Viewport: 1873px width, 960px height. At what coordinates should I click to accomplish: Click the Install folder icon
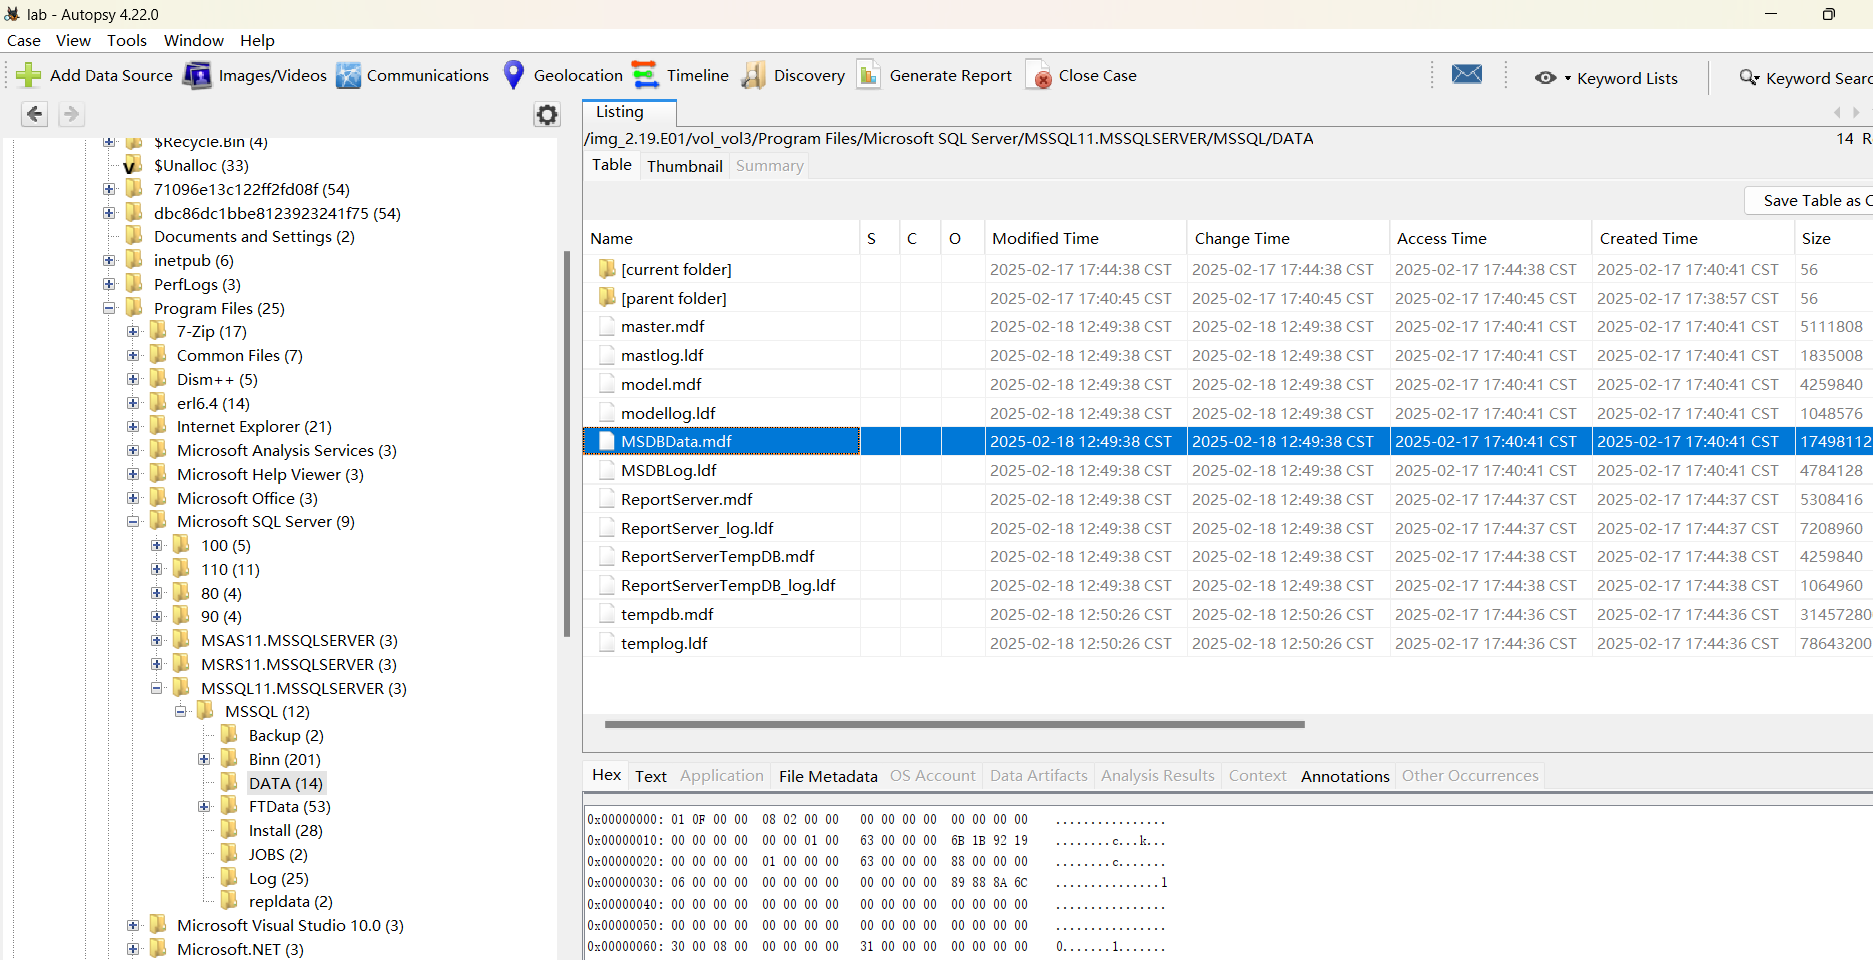click(229, 830)
